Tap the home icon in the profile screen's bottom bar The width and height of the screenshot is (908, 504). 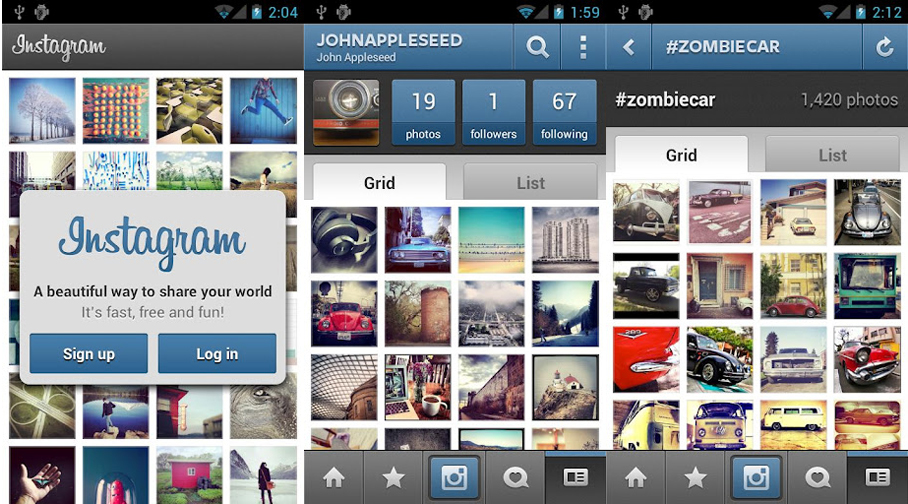pos(334,478)
